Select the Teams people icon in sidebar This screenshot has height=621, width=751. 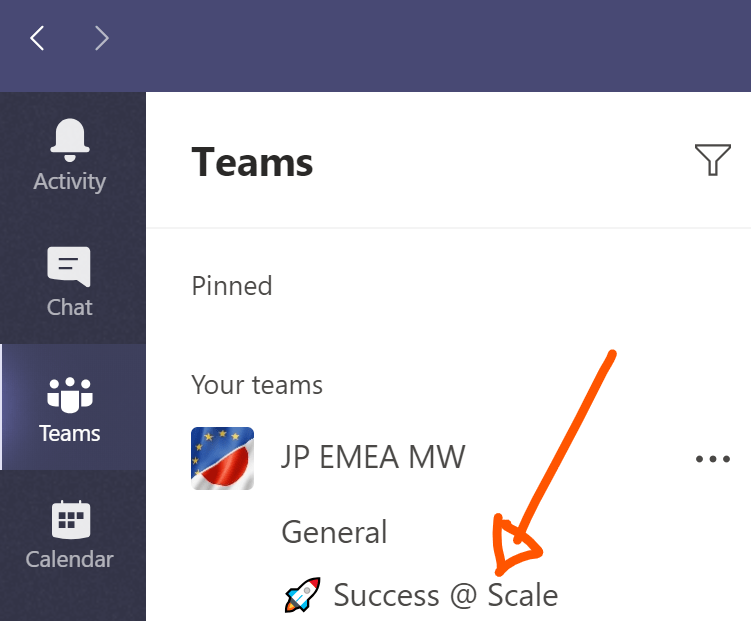coord(69,394)
